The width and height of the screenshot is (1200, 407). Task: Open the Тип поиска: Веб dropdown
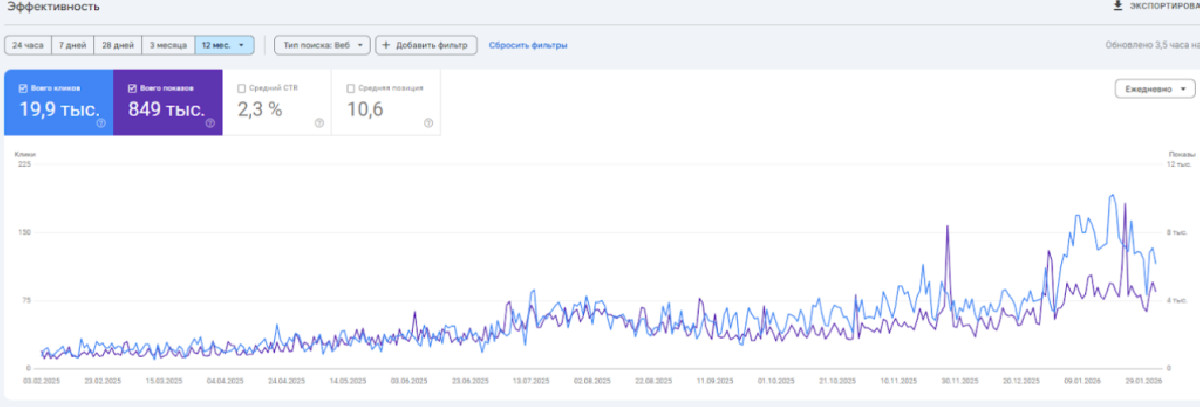point(321,45)
